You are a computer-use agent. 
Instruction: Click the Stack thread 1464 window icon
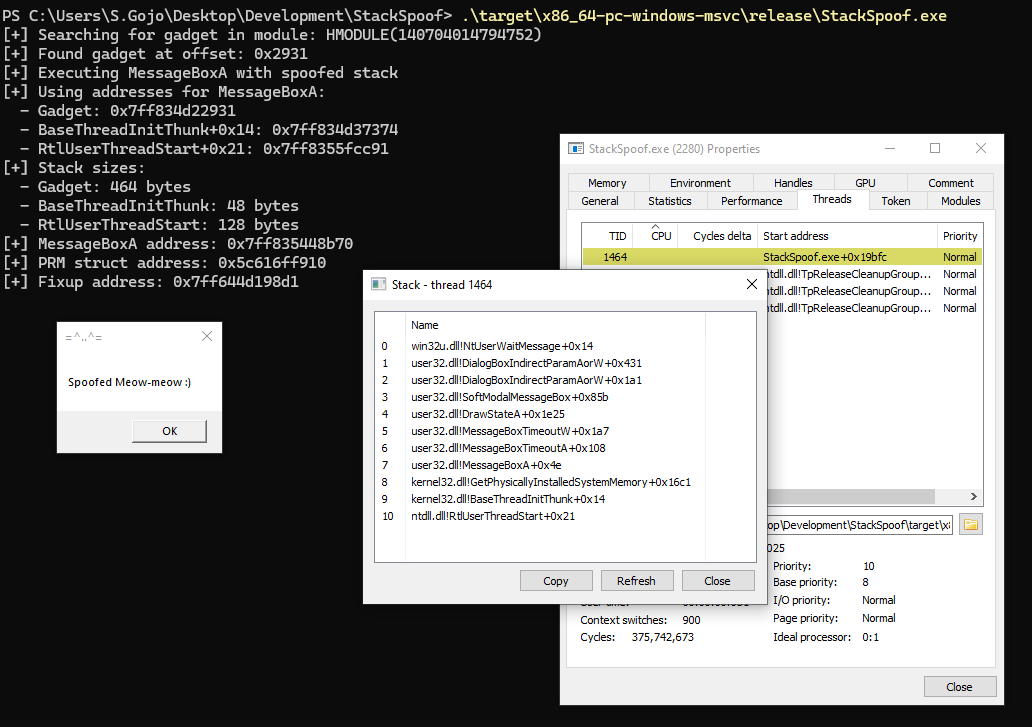click(378, 284)
